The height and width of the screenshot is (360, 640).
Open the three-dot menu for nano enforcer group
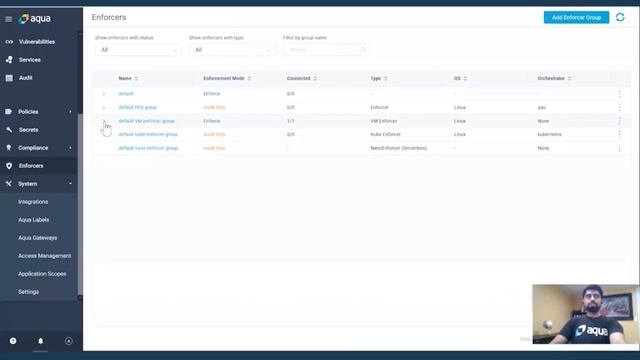click(620, 148)
